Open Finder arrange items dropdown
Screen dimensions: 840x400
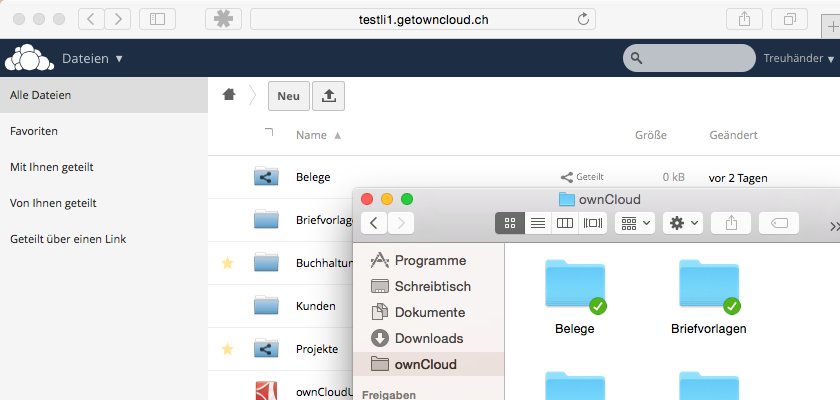point(635,223)
